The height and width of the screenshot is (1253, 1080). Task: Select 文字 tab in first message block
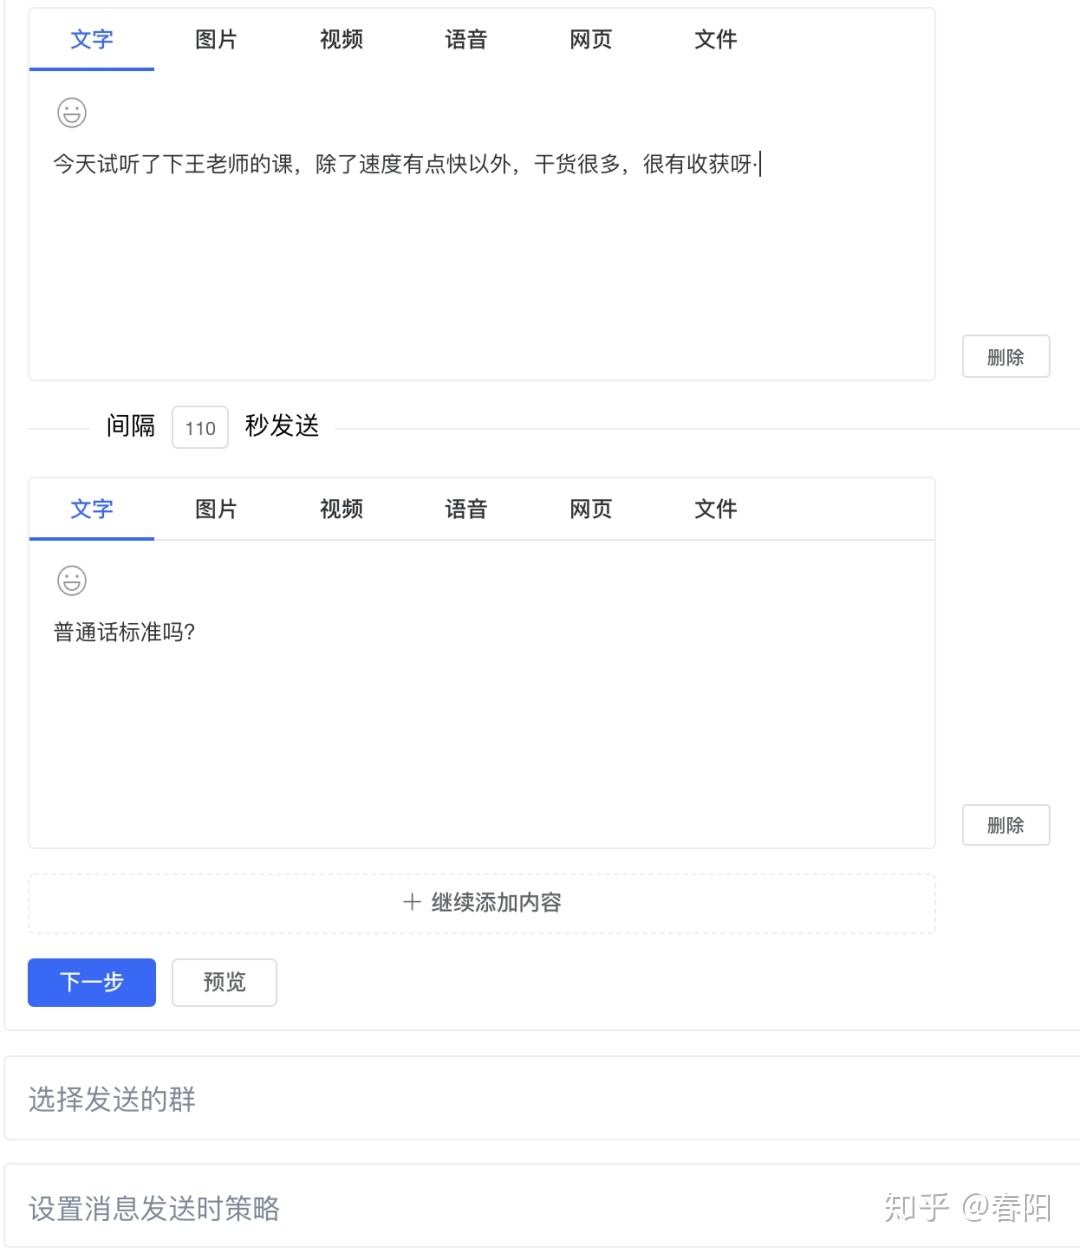point(92,40)
